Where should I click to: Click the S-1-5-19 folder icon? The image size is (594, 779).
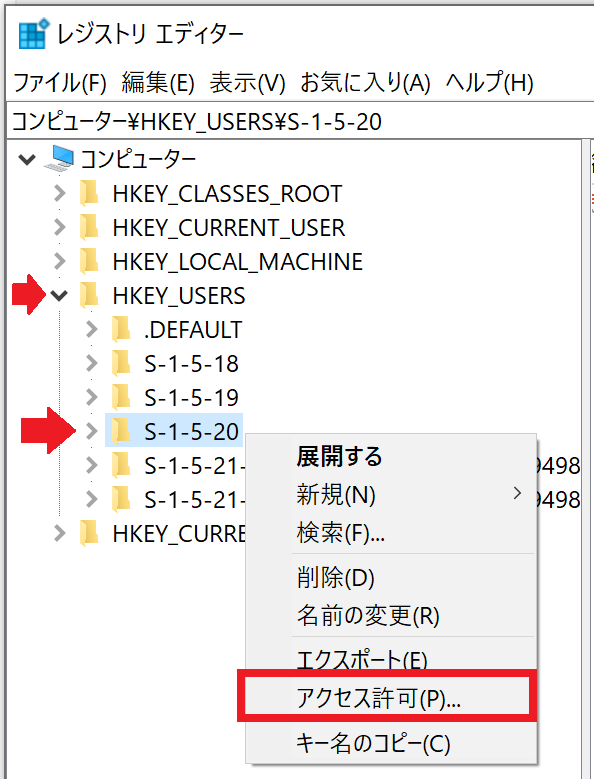point(121,397)
